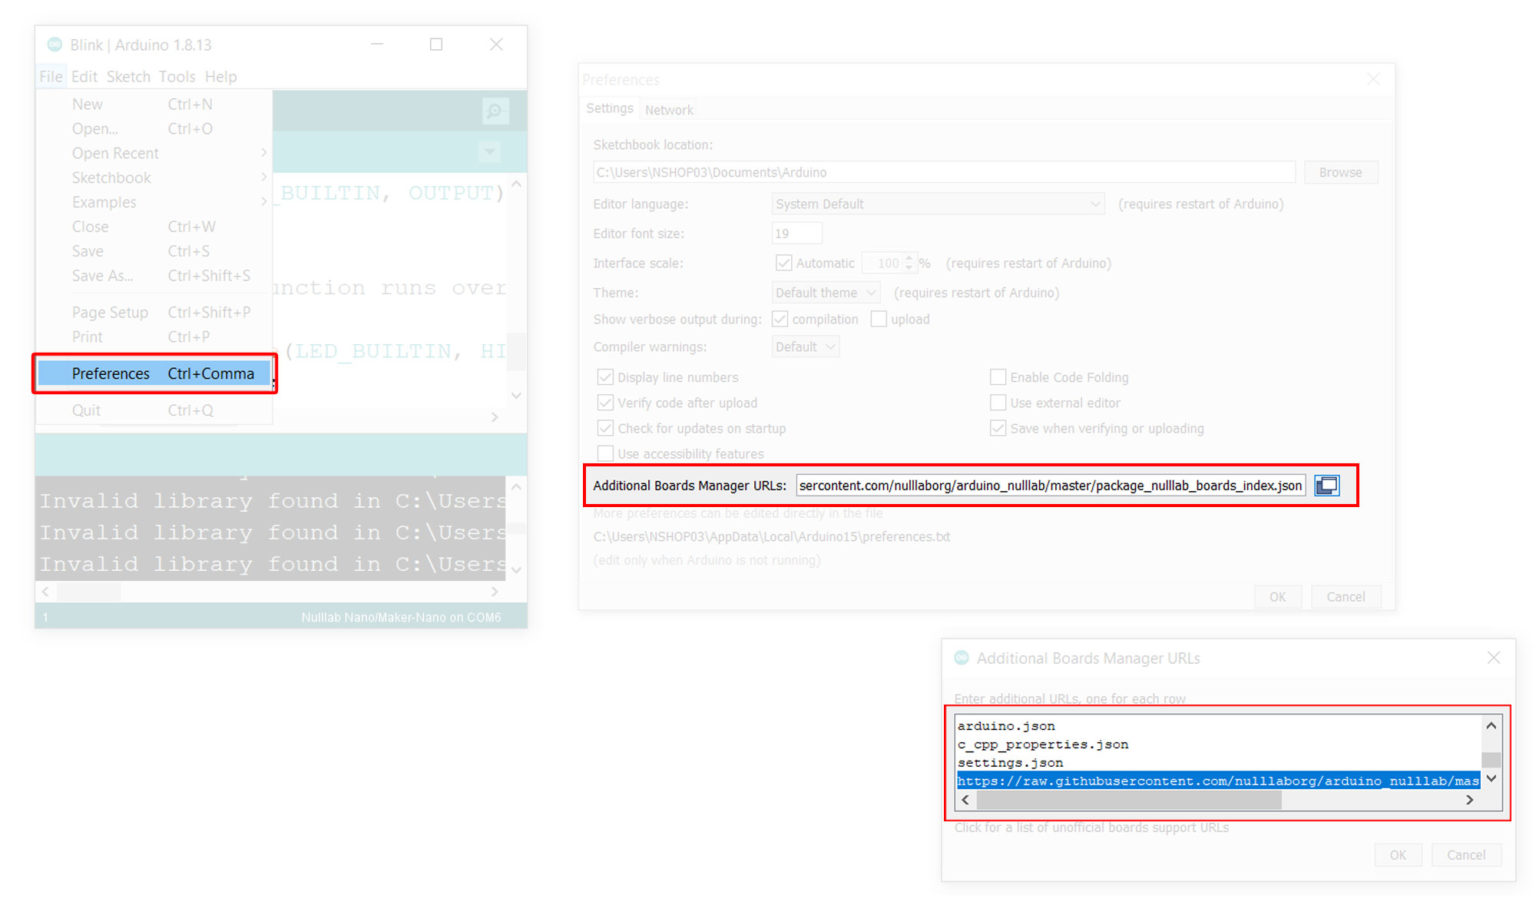
Task: Open the Theme dropdown
Action: pos(826,293)
